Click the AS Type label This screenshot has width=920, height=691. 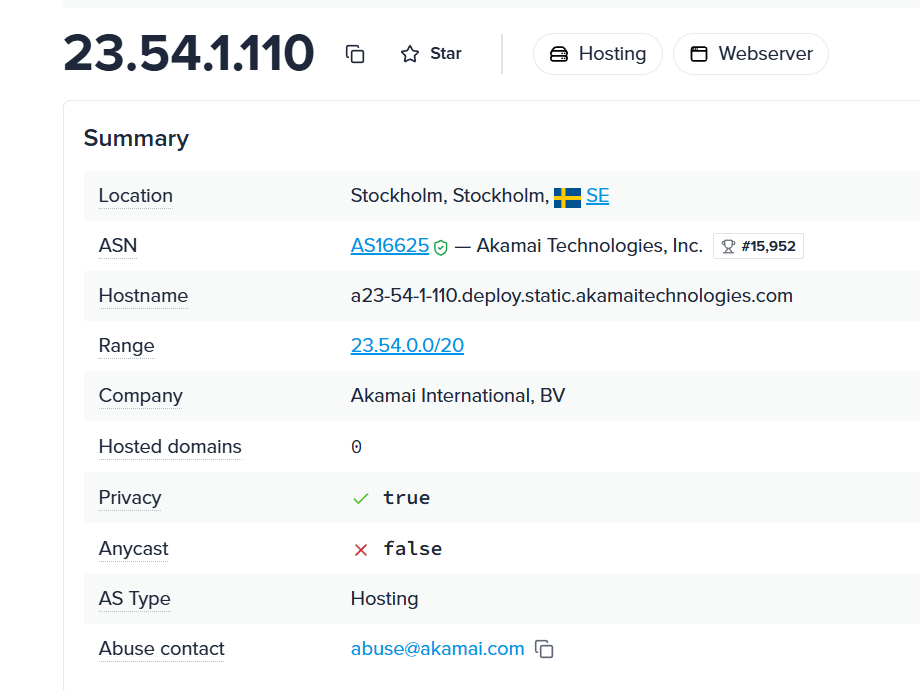click(134, 598)
